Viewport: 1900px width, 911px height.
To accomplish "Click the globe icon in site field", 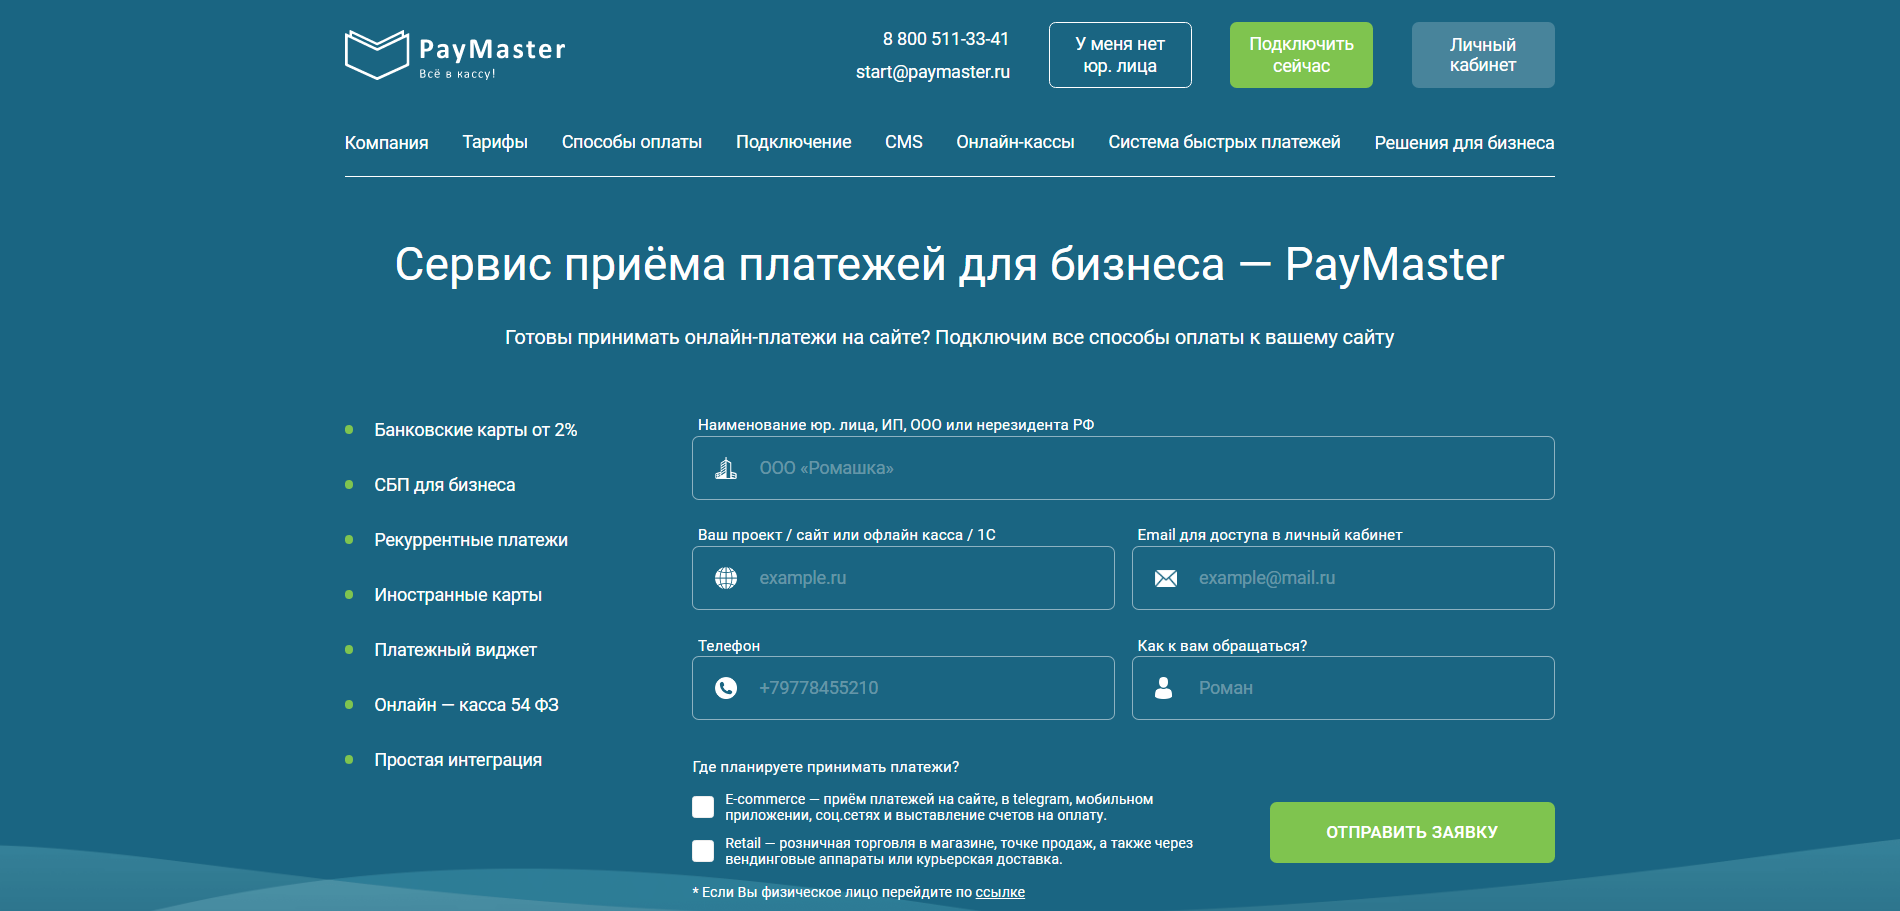I will point(726,578).
